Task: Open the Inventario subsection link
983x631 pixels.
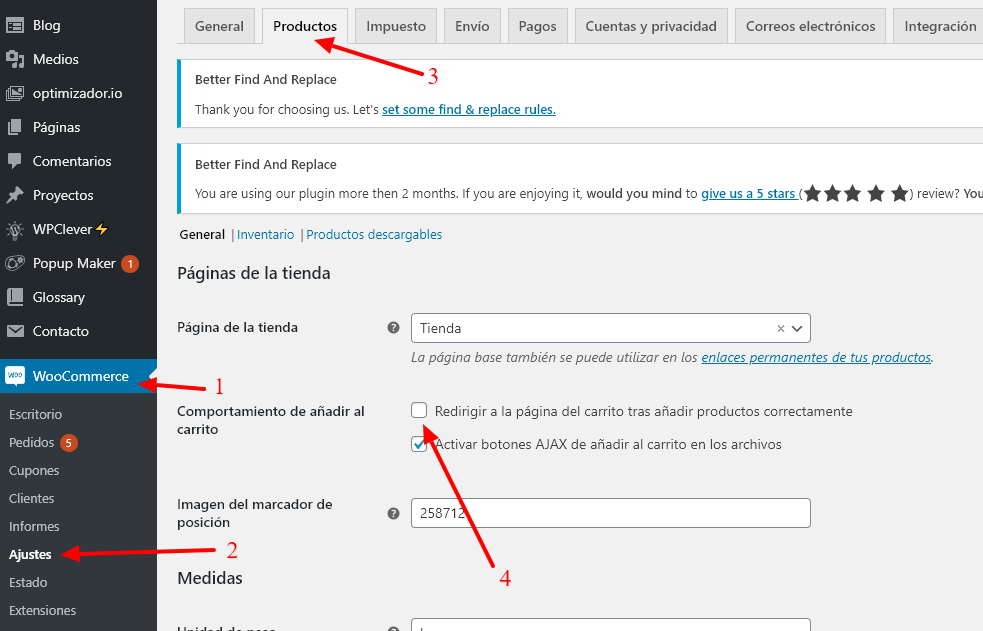Action: click(x=265, y=234)
